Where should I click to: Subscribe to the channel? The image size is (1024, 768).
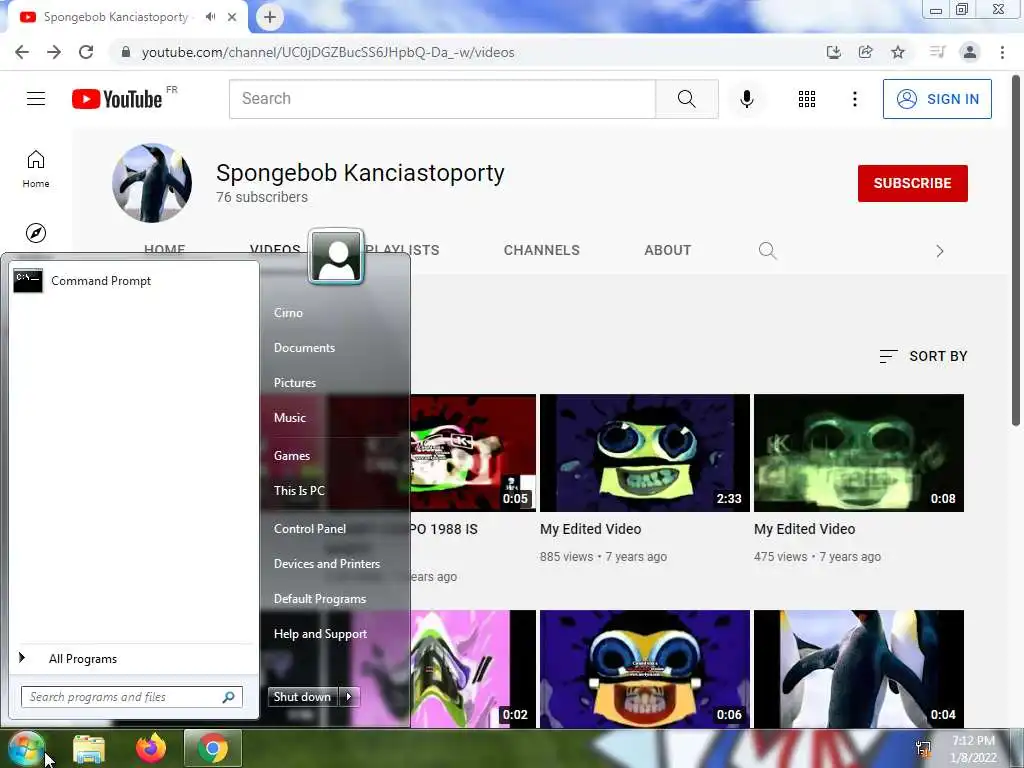[x=912, y=184]
